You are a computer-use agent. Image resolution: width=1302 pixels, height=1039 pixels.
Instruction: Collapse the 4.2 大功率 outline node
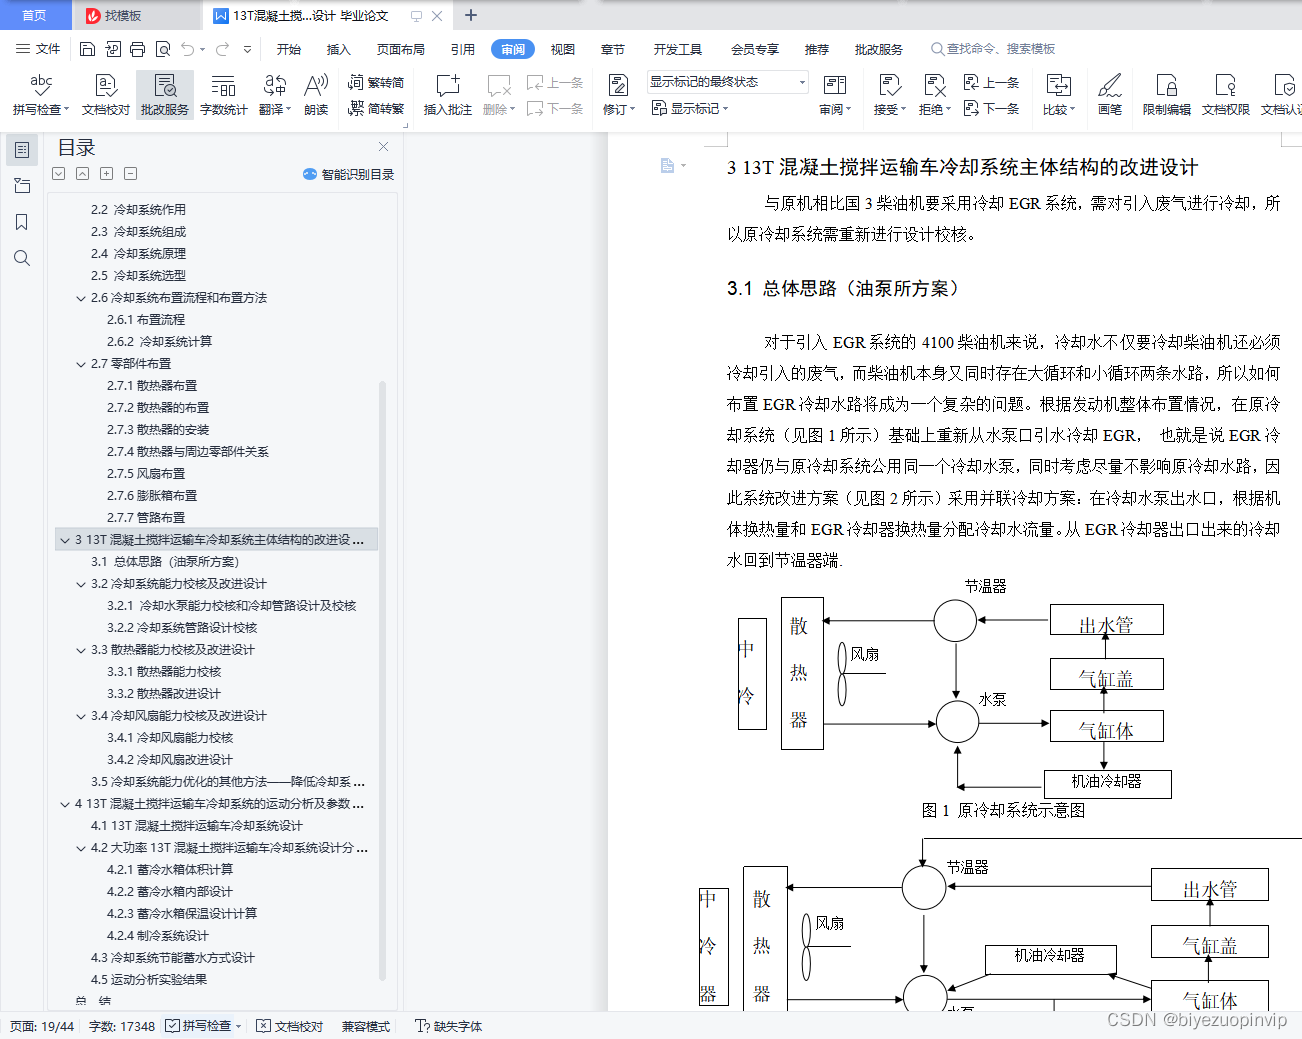tap(81, 848)
